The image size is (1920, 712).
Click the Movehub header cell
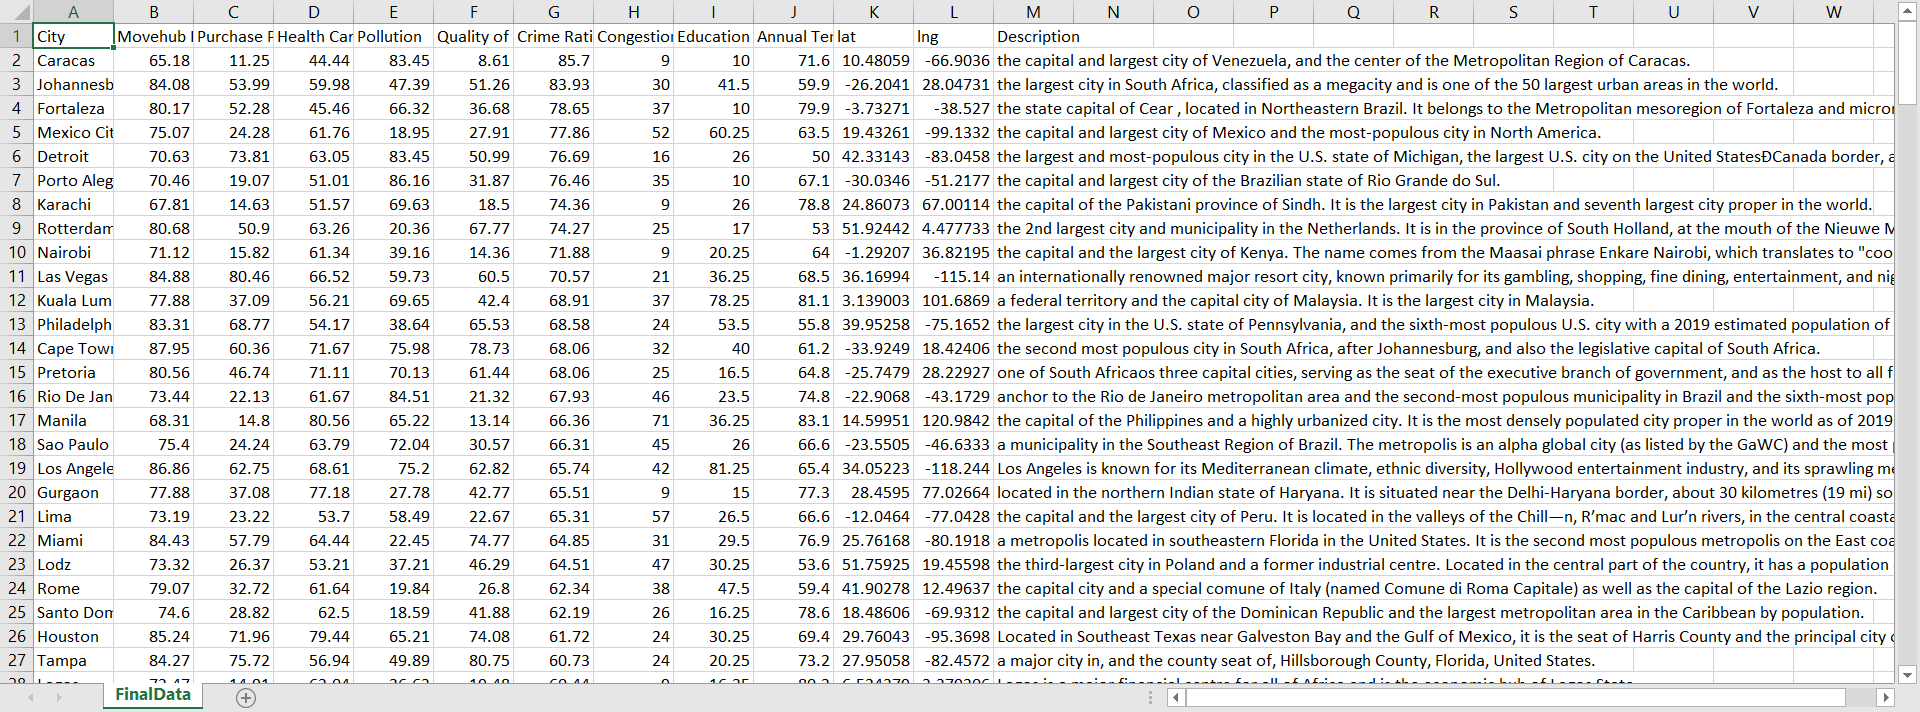tap(154, 36)
